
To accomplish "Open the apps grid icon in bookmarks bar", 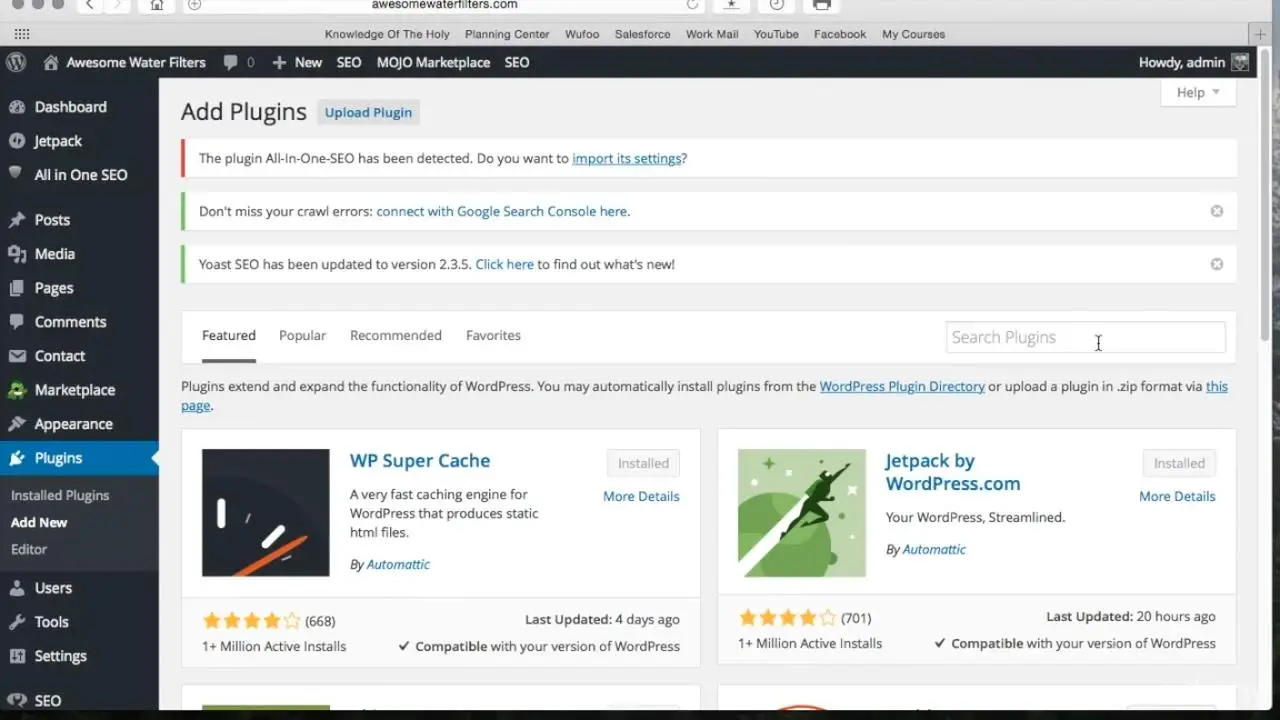I will [21, 34].
